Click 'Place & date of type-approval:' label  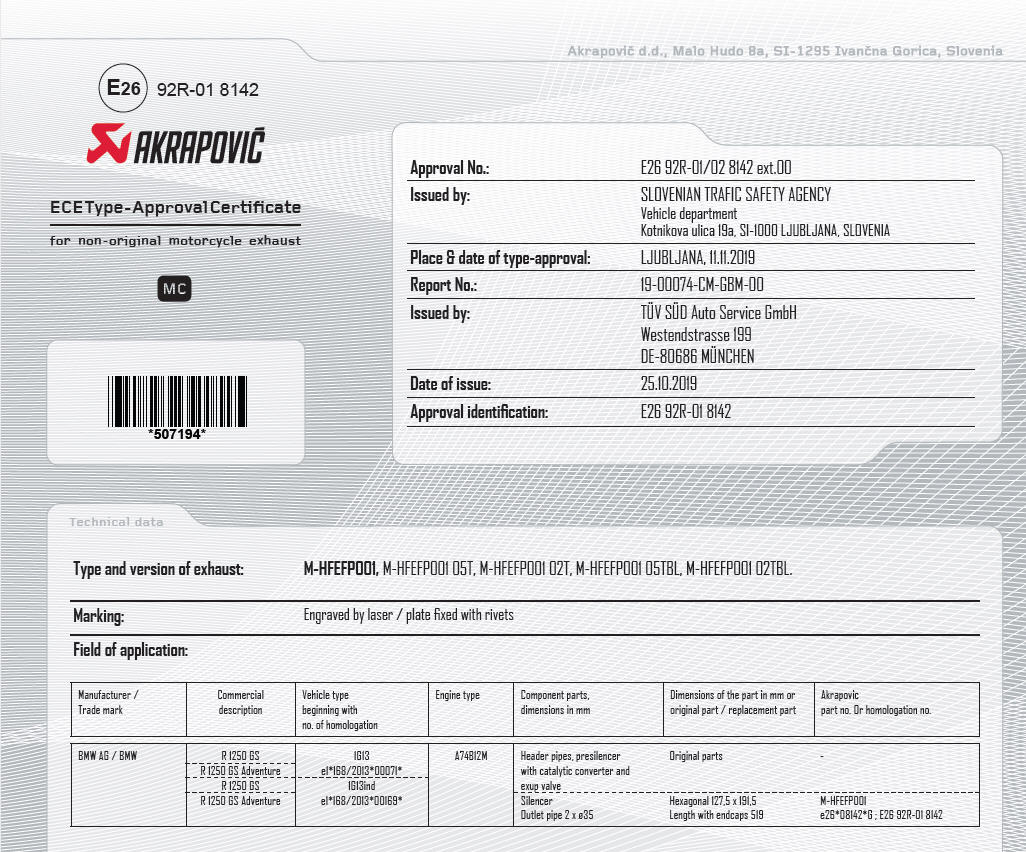click(x=500, y=258)
